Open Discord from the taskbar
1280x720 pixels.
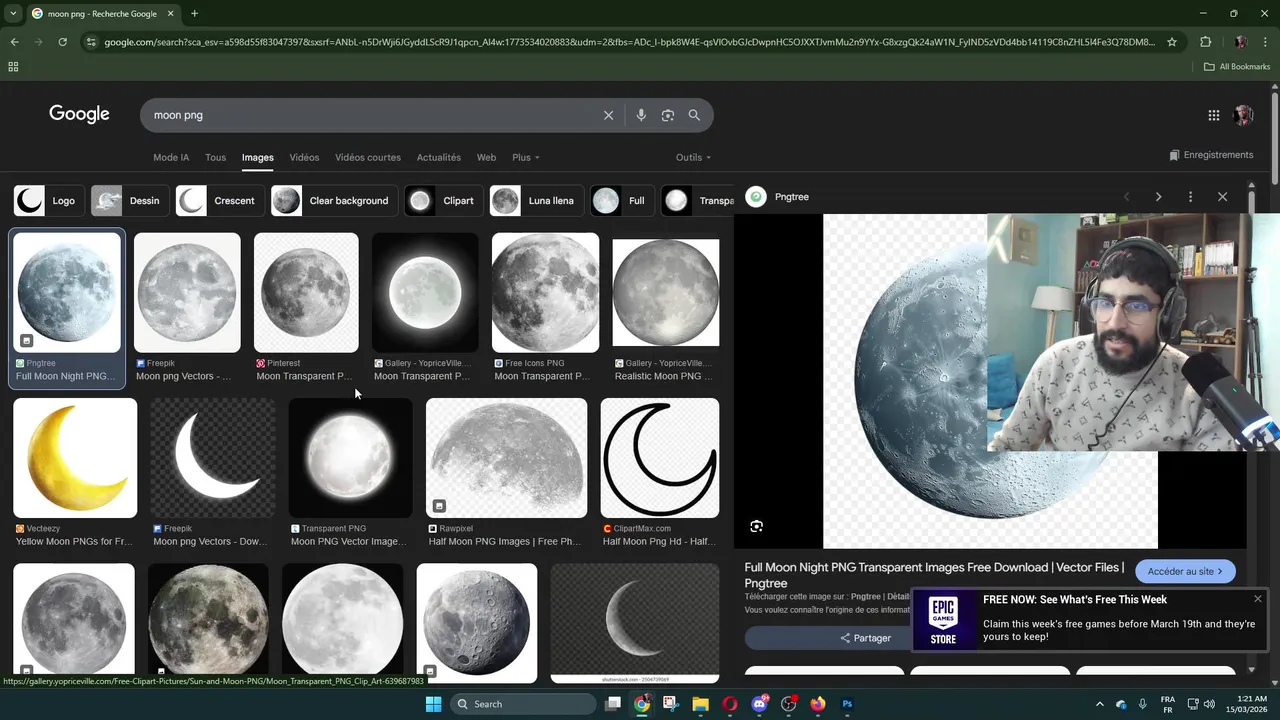point(759,704)
